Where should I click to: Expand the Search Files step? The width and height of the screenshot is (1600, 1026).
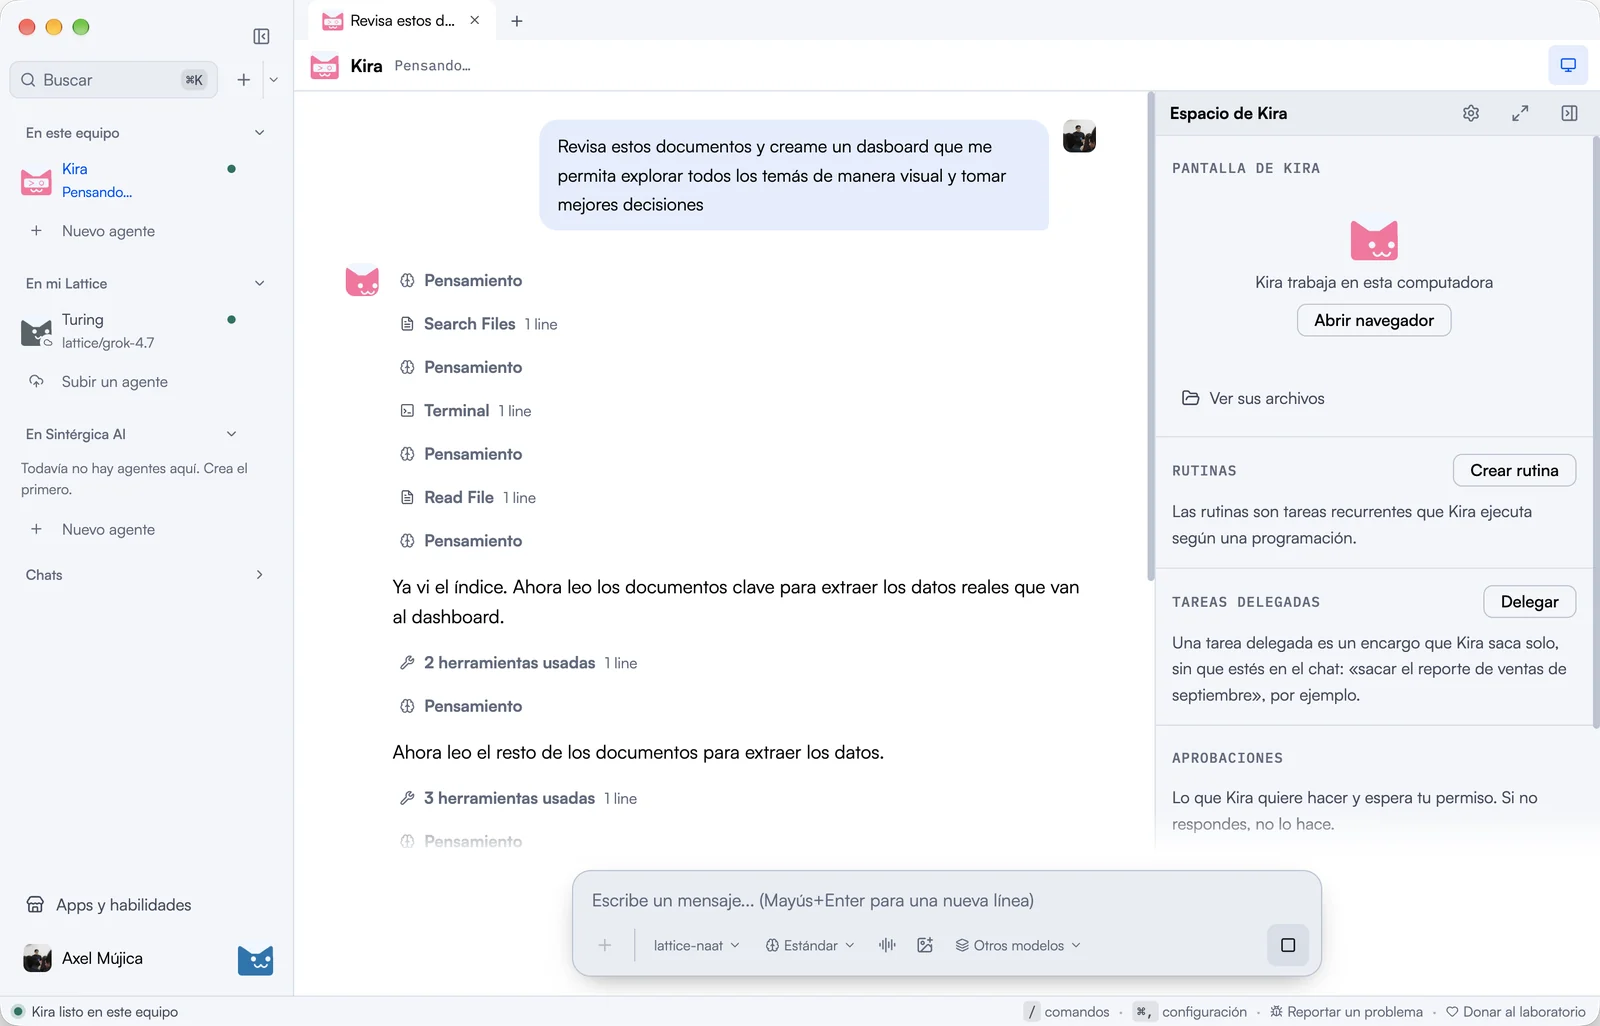(x=479, y=324)
